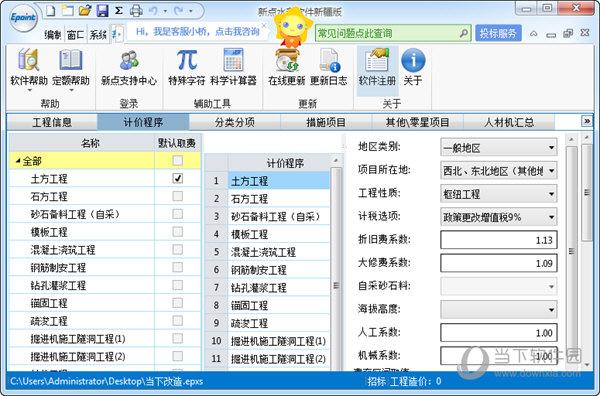The height and width of the screenshot is (396, 600).
Task: Click the settings panel inner scrollbar
Action: [571, 251]
